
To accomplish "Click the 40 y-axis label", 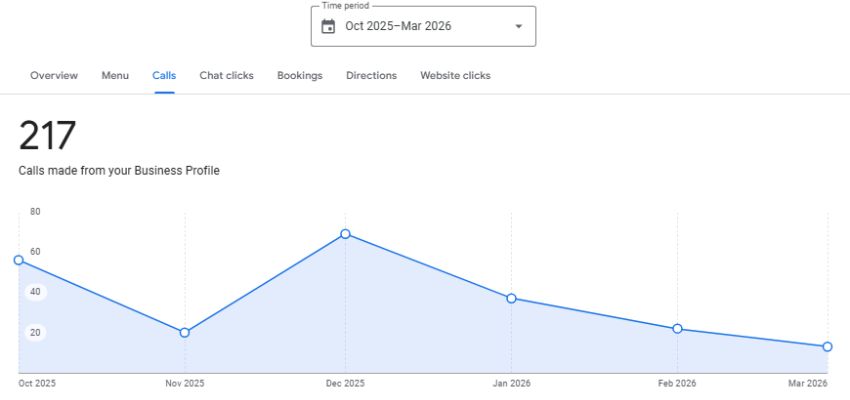I will [35, 292].
